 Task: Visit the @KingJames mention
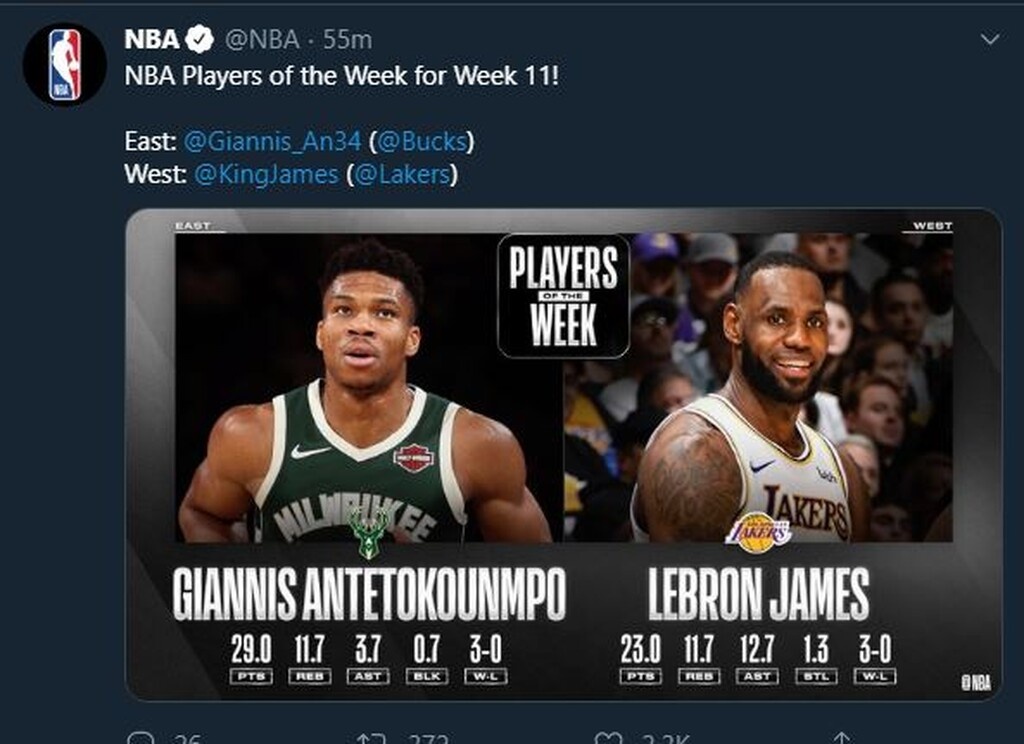265,174
